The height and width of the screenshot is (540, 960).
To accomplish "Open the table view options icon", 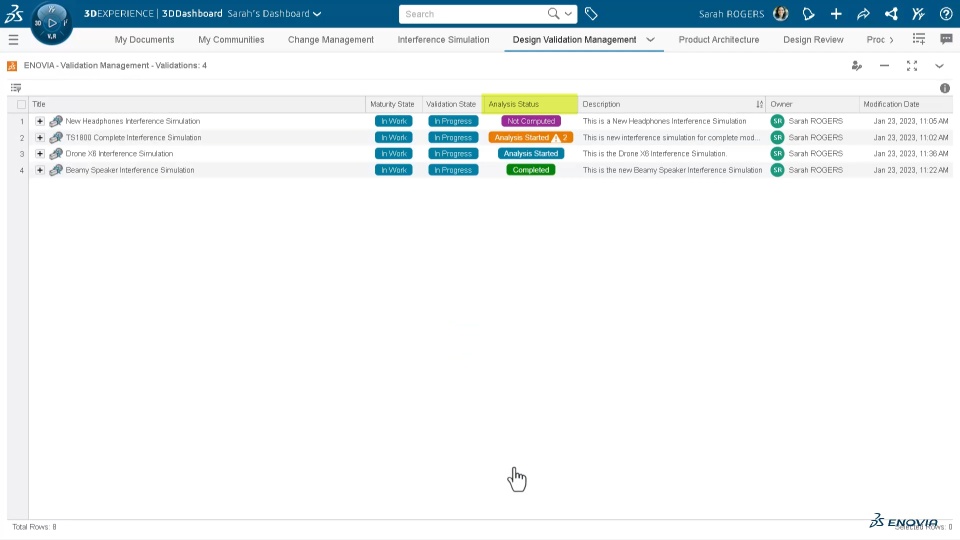I will coord(16,88).
